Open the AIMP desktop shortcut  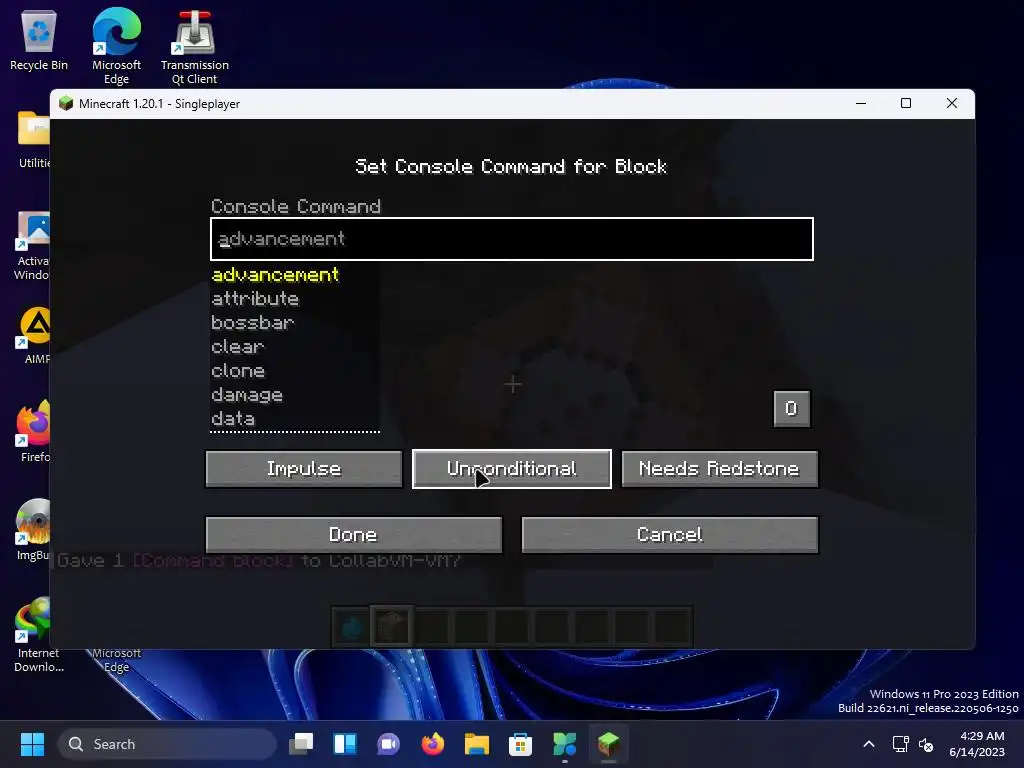coord(34,335)
